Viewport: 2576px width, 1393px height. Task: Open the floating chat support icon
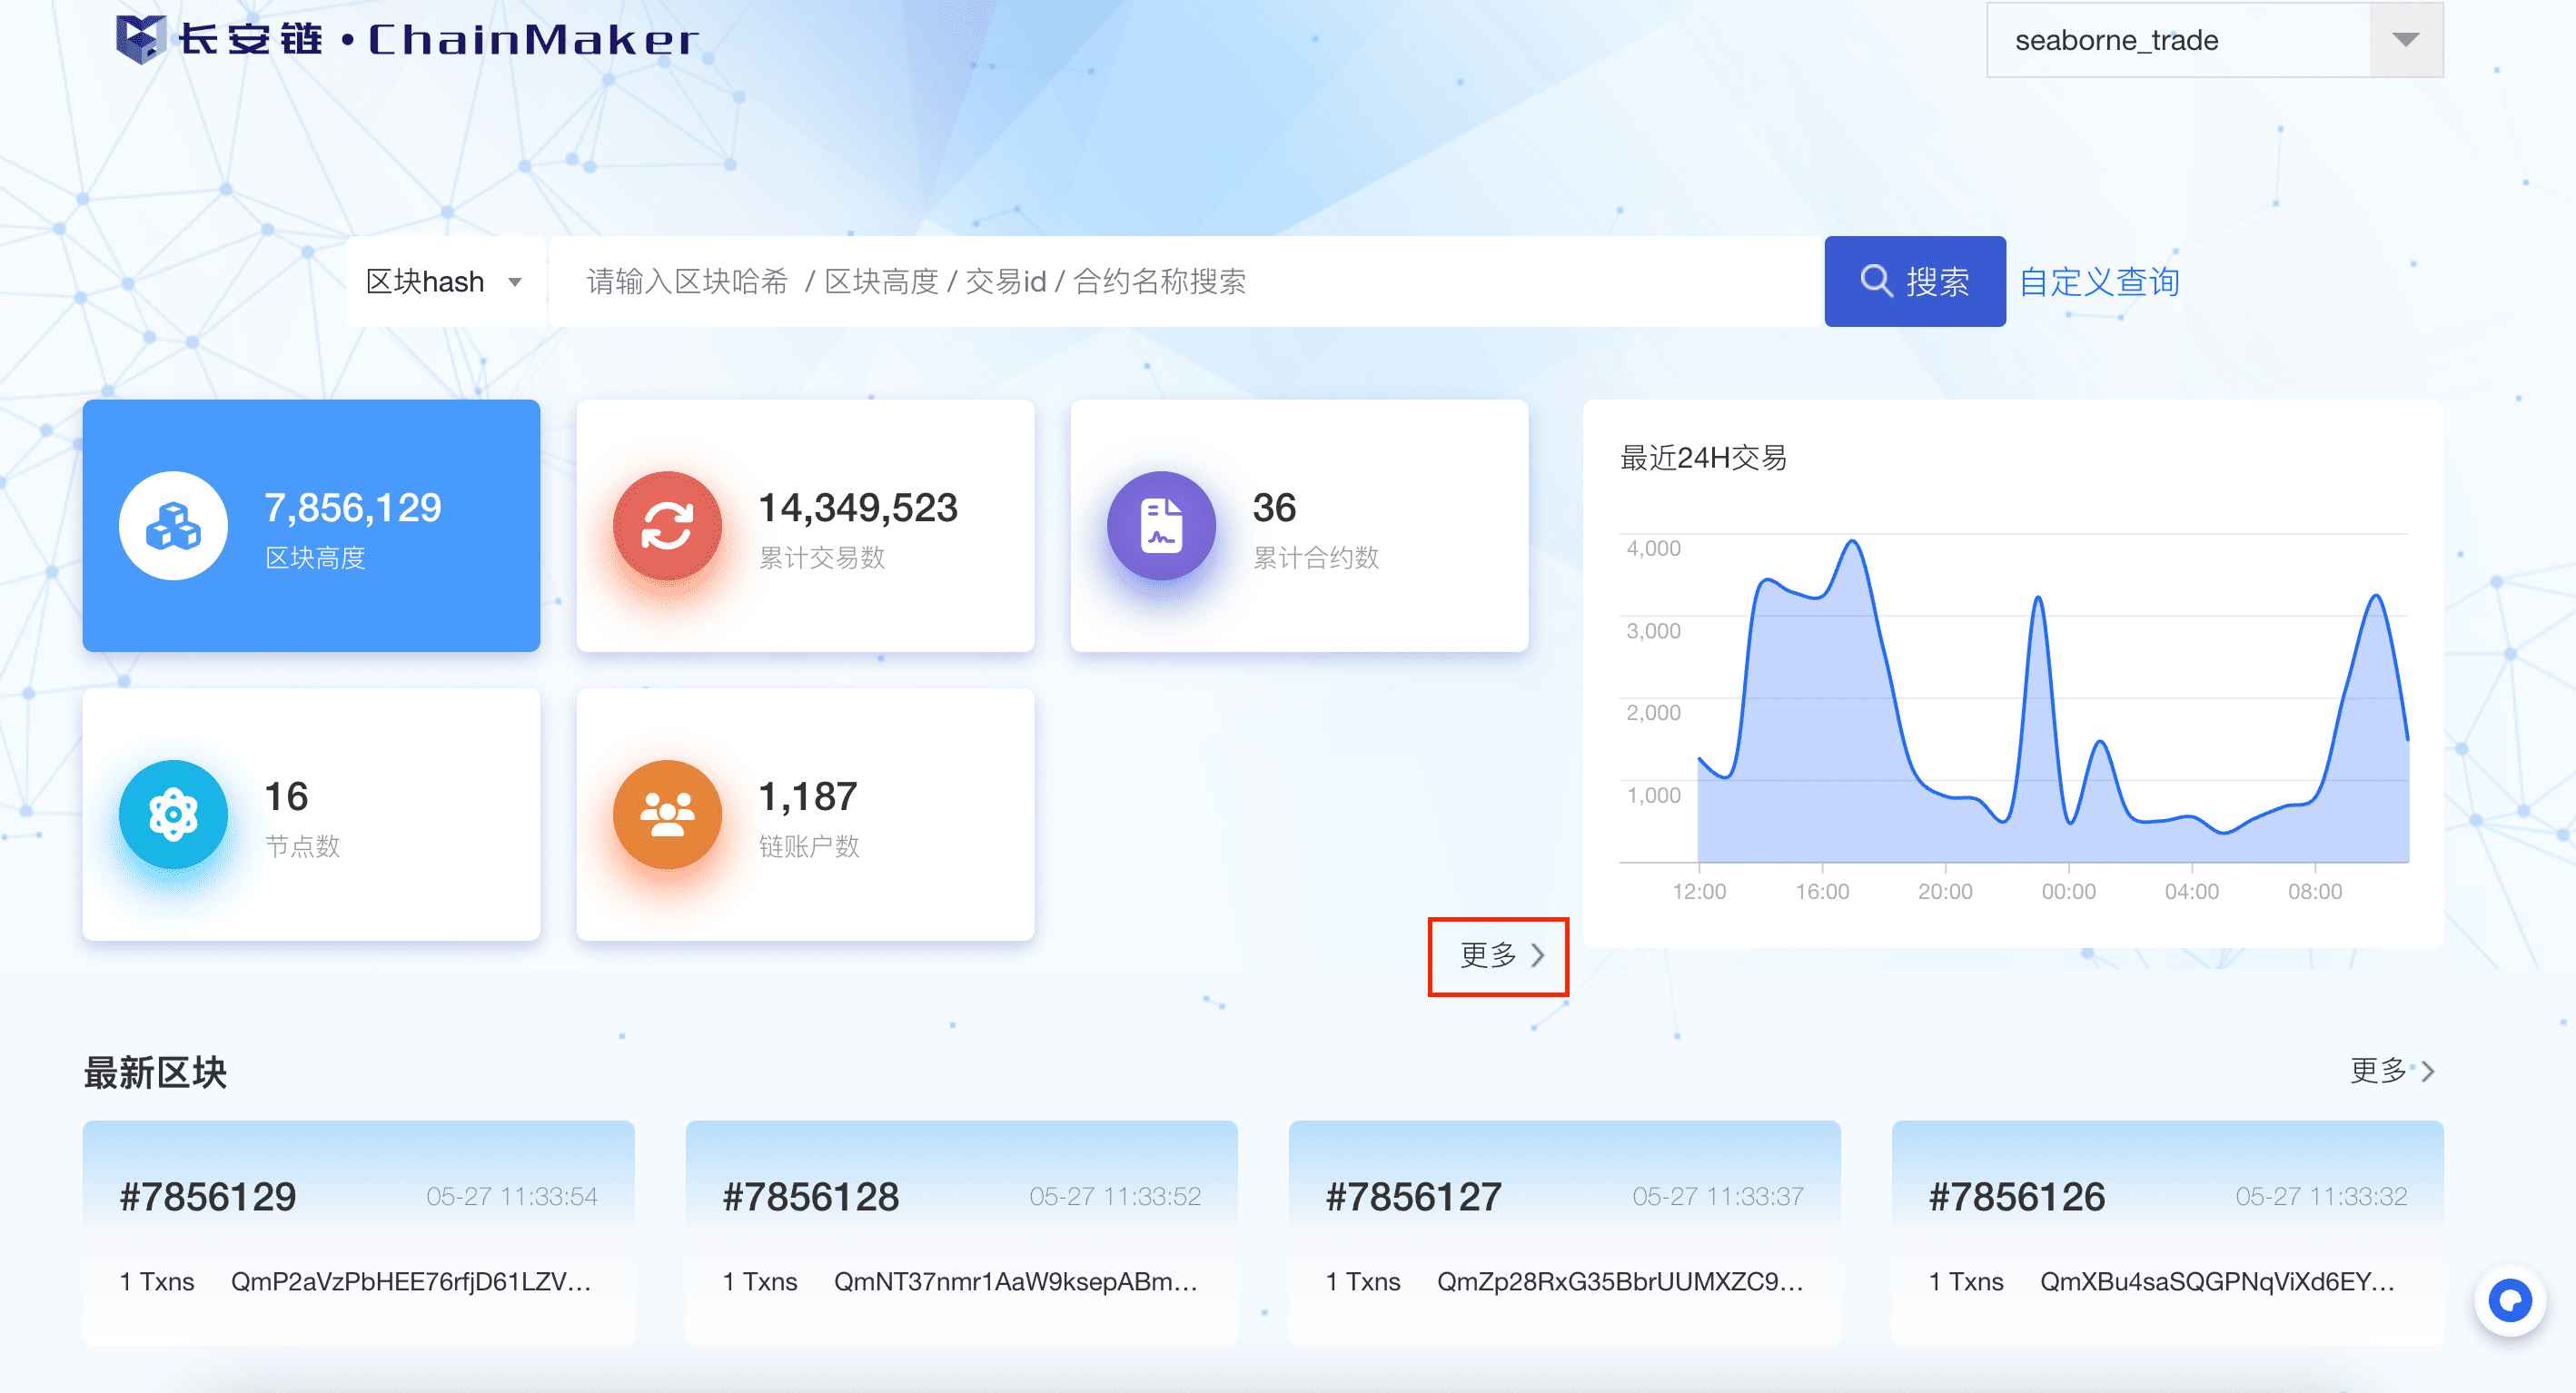pos(2508,1300)
